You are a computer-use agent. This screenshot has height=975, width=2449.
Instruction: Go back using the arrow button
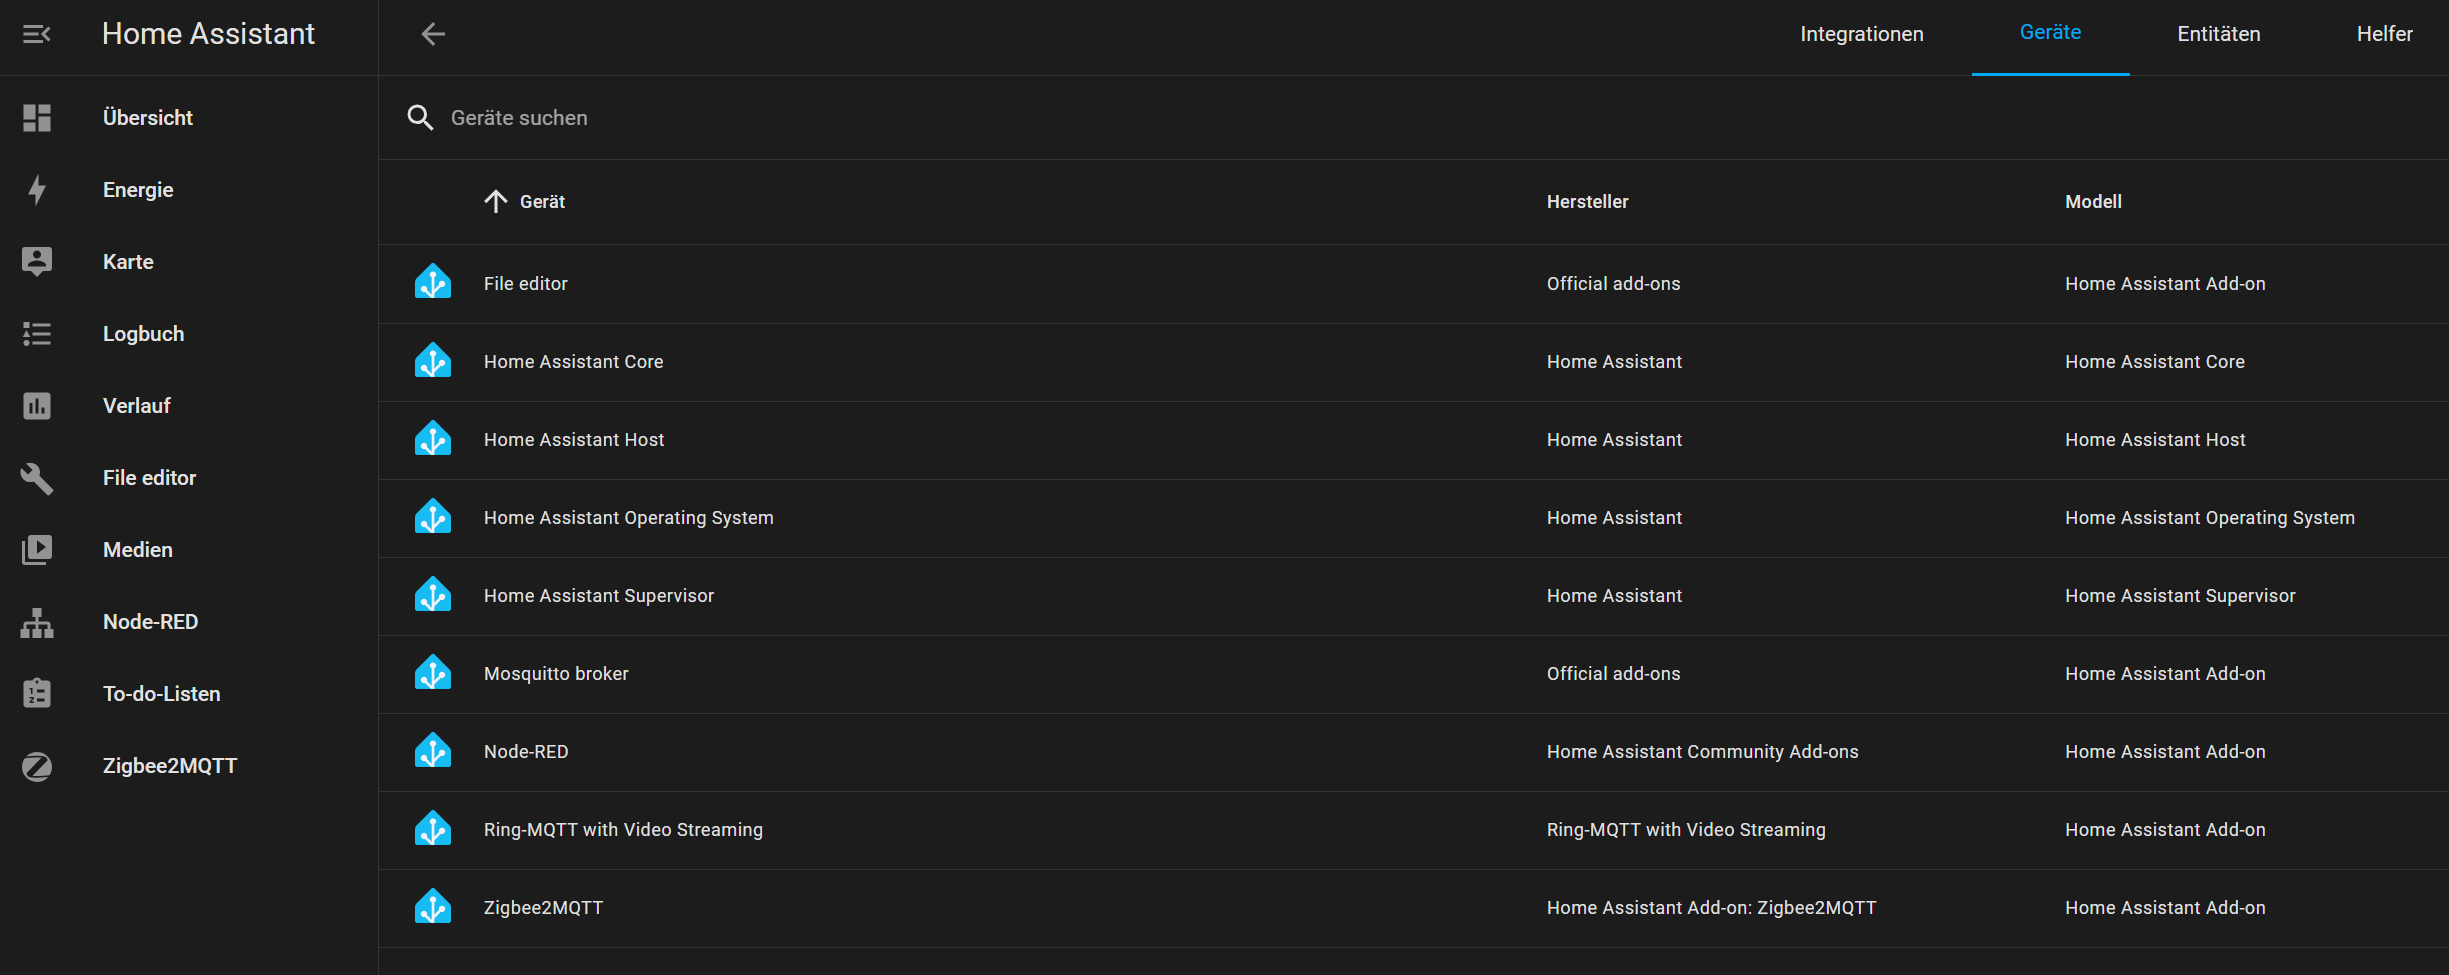click(433, 34)
